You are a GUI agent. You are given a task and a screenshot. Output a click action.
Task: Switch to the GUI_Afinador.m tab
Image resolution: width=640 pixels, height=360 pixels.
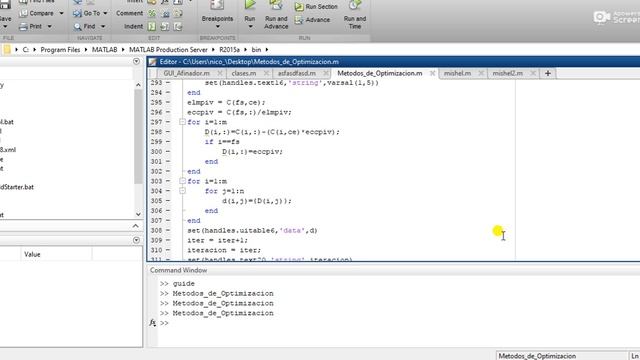[x=187, y=73]
